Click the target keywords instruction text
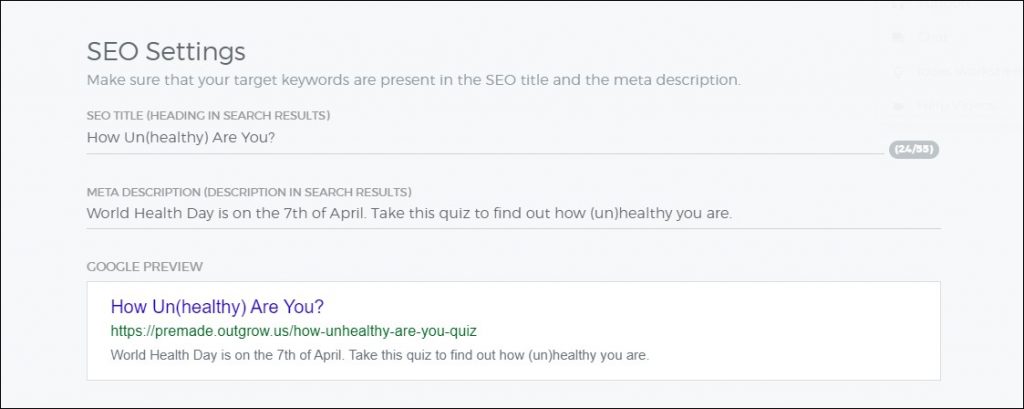 [413, 79]
